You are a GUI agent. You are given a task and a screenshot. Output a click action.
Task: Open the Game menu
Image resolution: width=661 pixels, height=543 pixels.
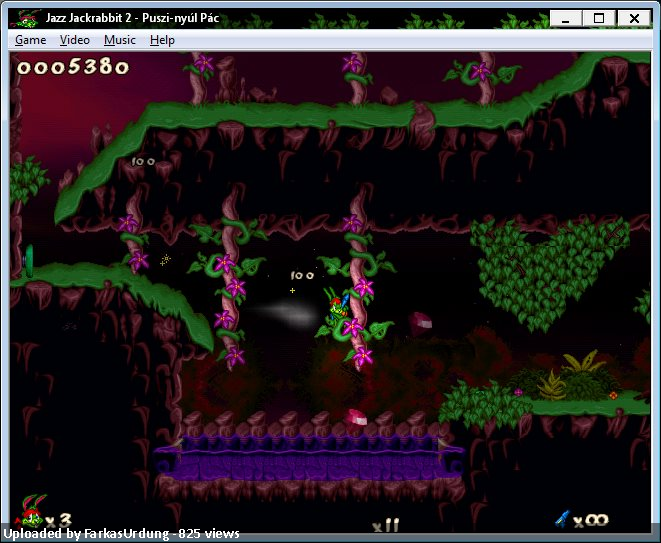[30, 40]
